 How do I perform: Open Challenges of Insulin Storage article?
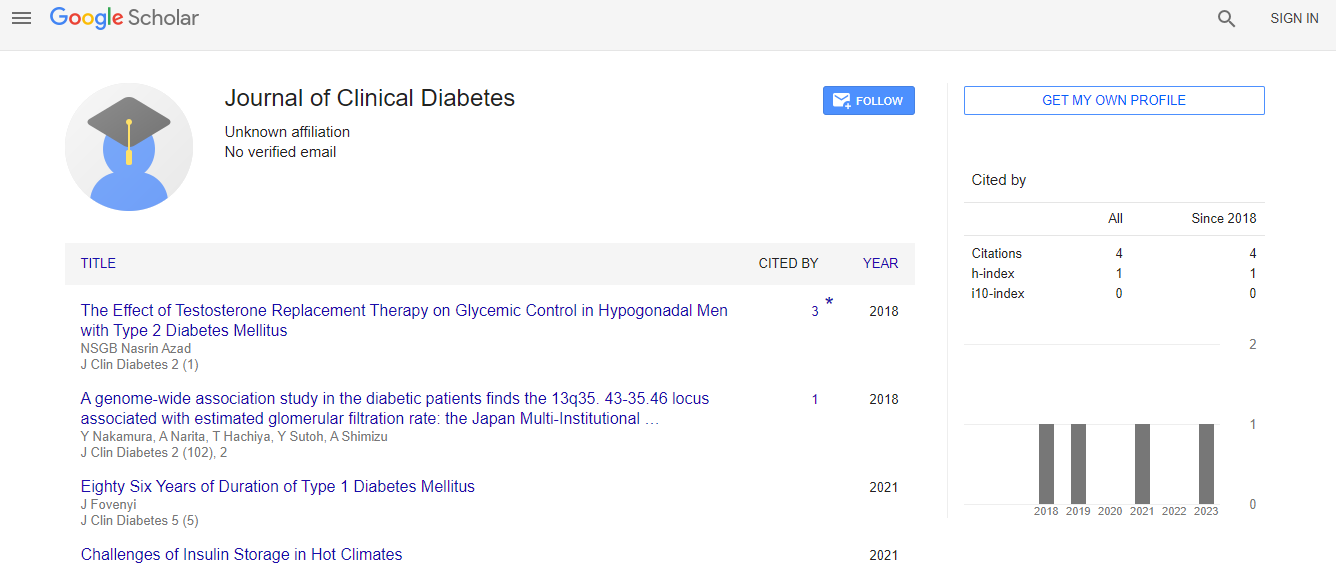point(241,554)
